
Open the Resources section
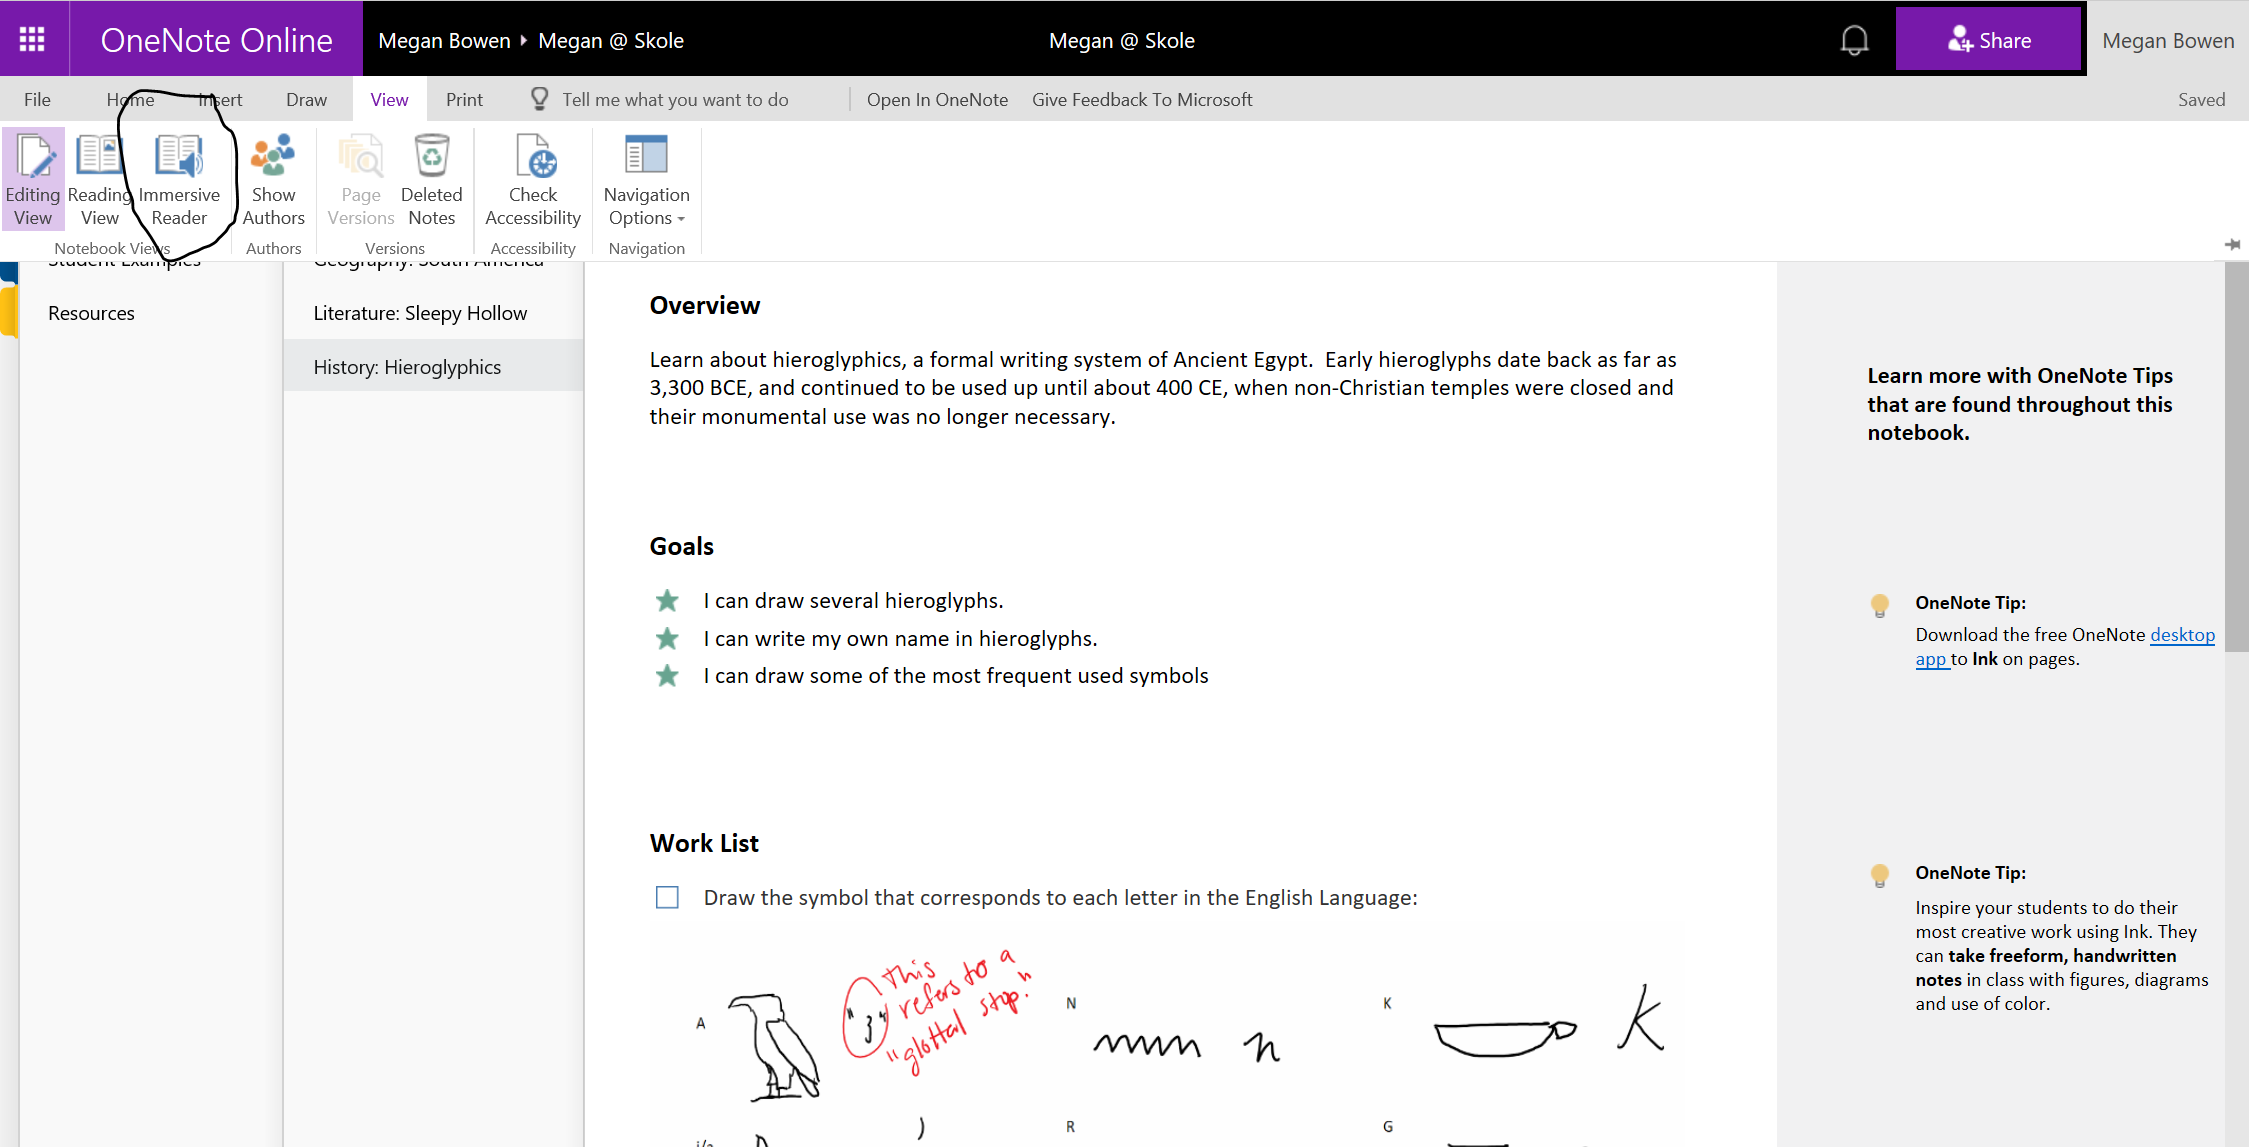(x=91, y=313)
